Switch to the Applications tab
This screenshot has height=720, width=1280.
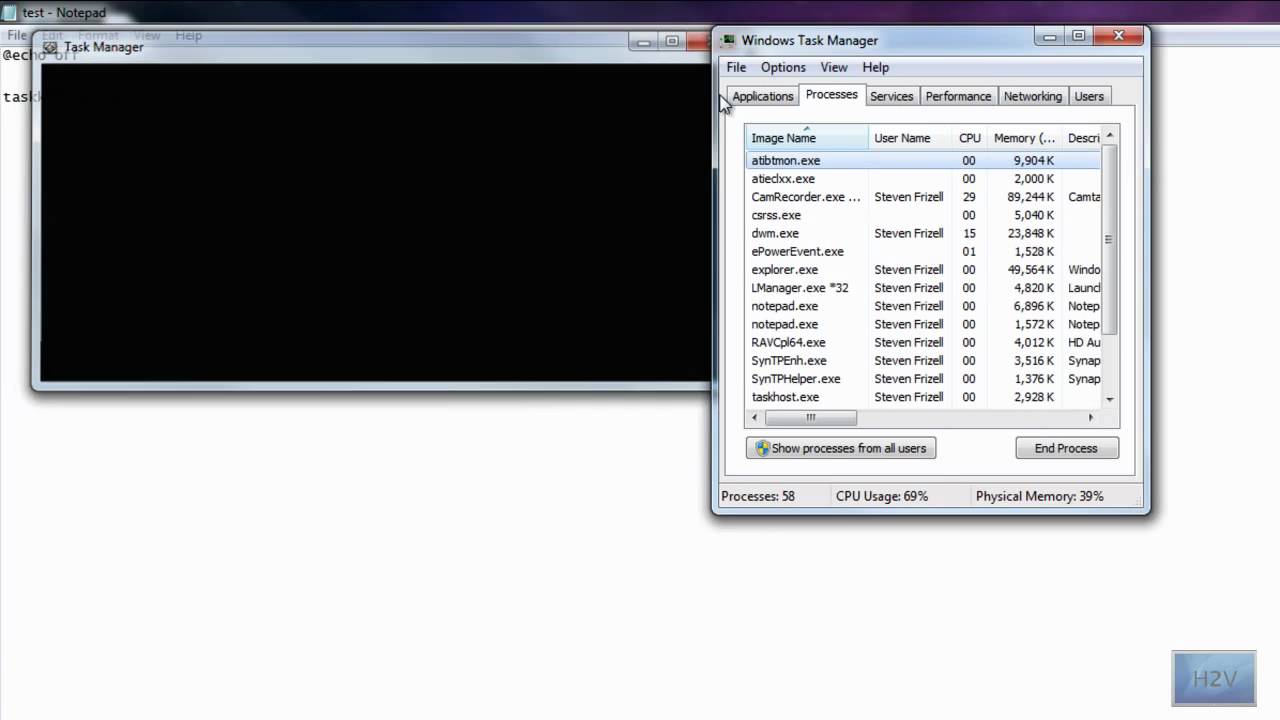coord(763,96)
